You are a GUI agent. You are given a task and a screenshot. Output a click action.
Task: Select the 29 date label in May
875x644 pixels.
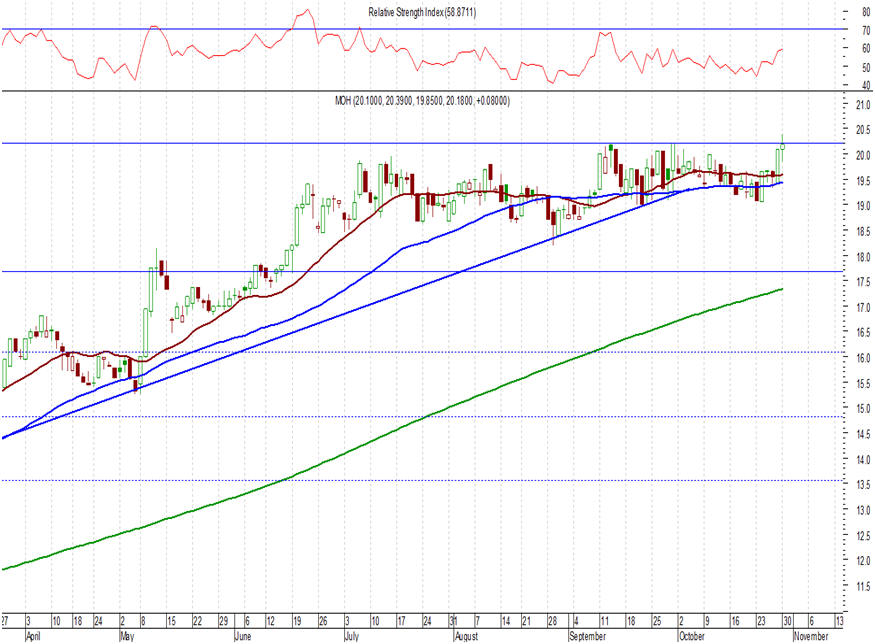pyautogui.click(x=223, y=621)
